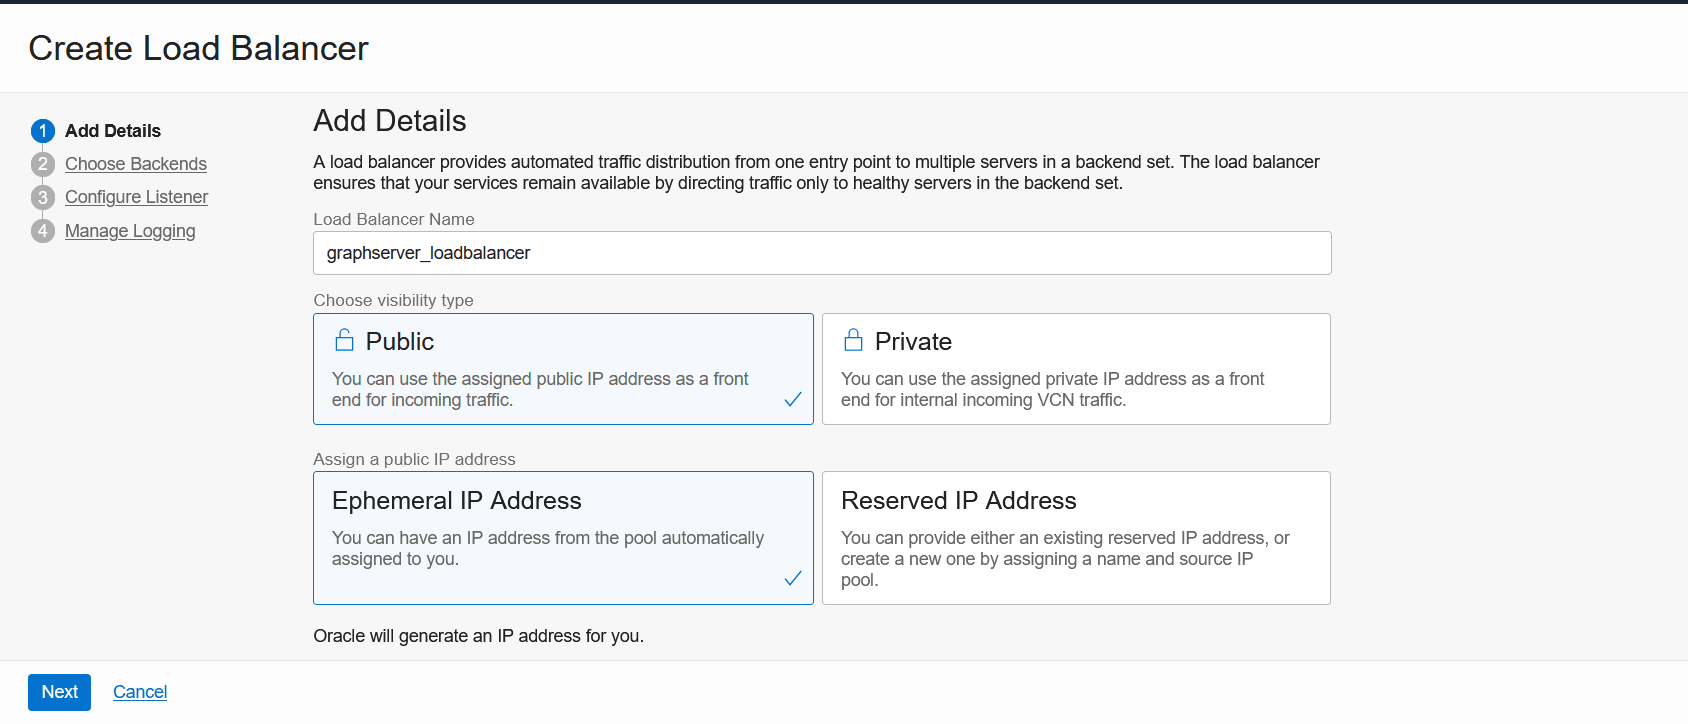Click the step 3 number icon
This screenshot has width=1688, height=724.
(x=43, y=197)
